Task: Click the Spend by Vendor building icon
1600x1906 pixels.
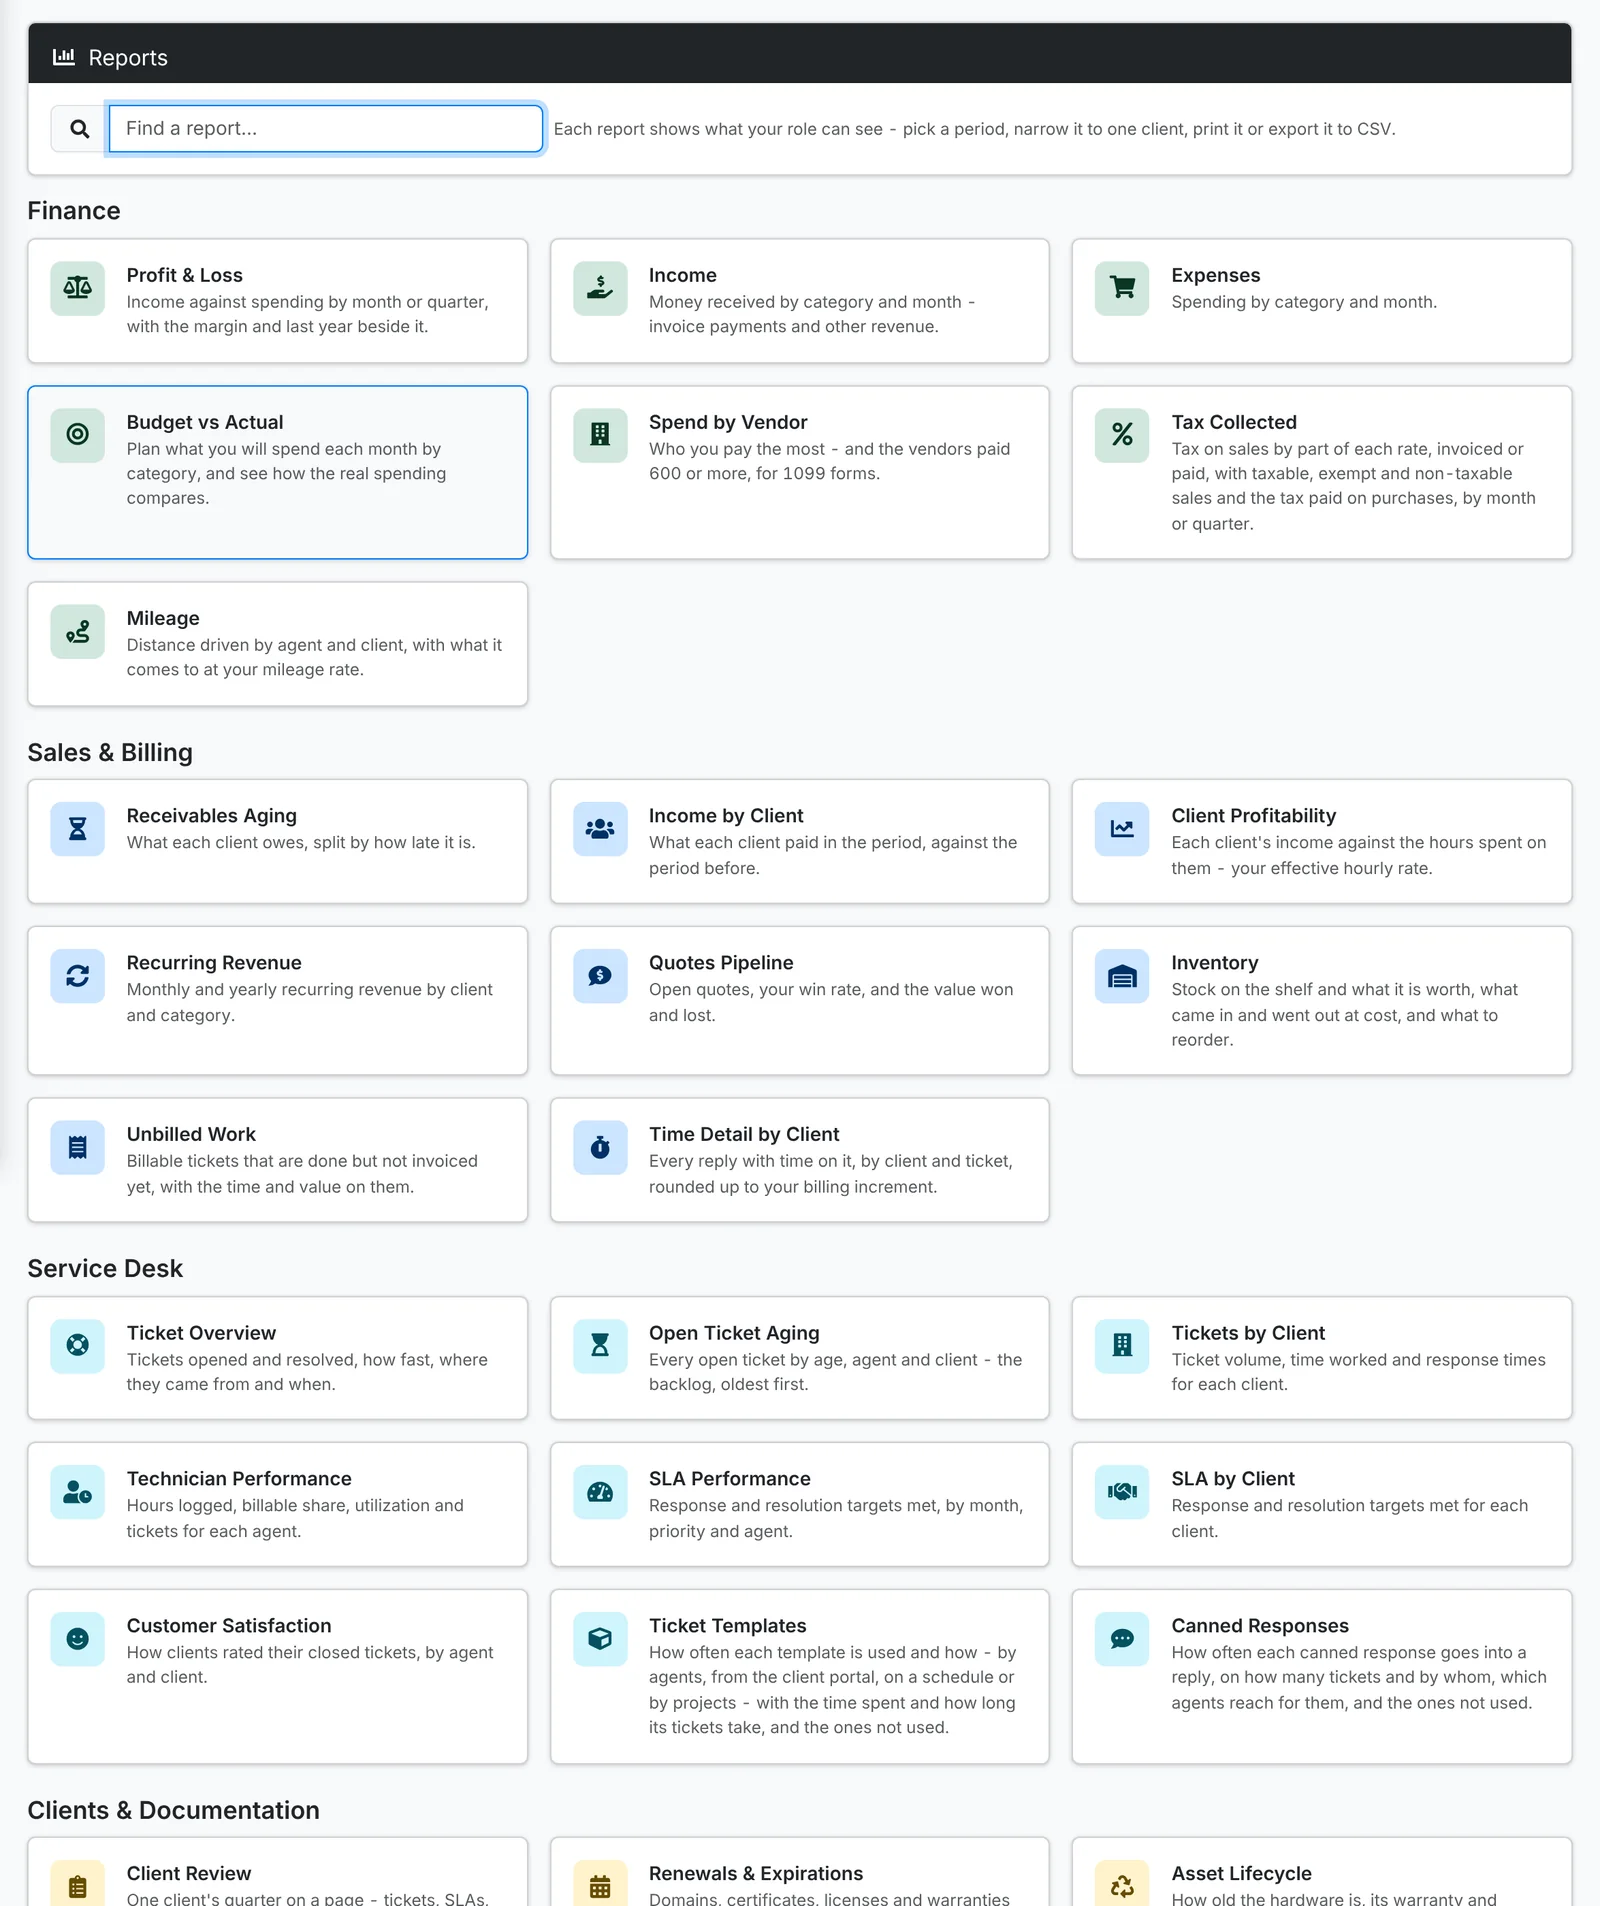Action: pyautogui.click(x=600, y=435)
